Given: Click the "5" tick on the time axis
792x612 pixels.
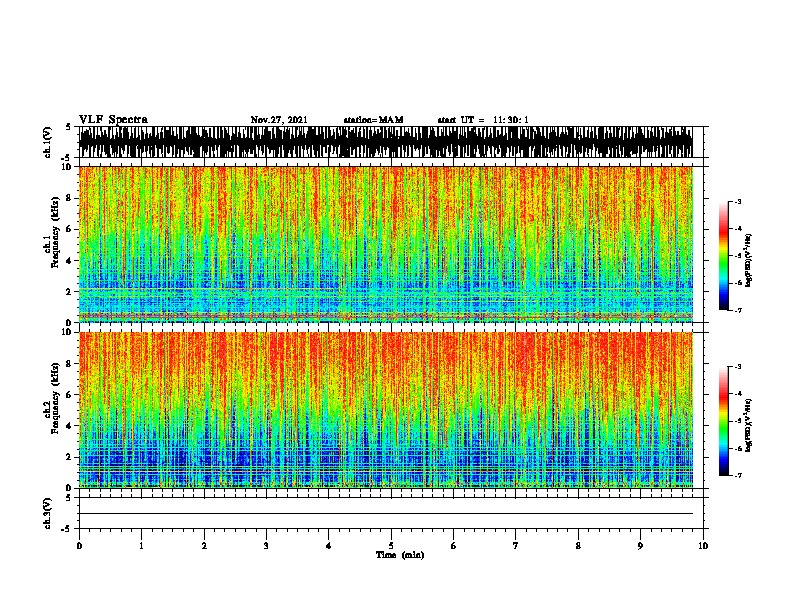Looking at the screenshot, I should pos(391,546).
